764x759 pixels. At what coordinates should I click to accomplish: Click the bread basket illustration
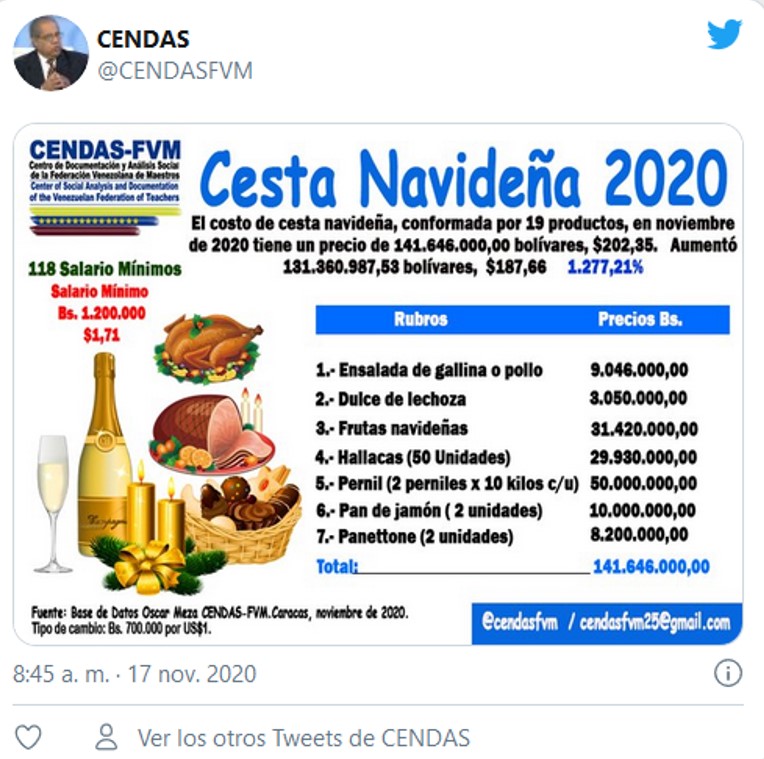[x=243, y=514]
